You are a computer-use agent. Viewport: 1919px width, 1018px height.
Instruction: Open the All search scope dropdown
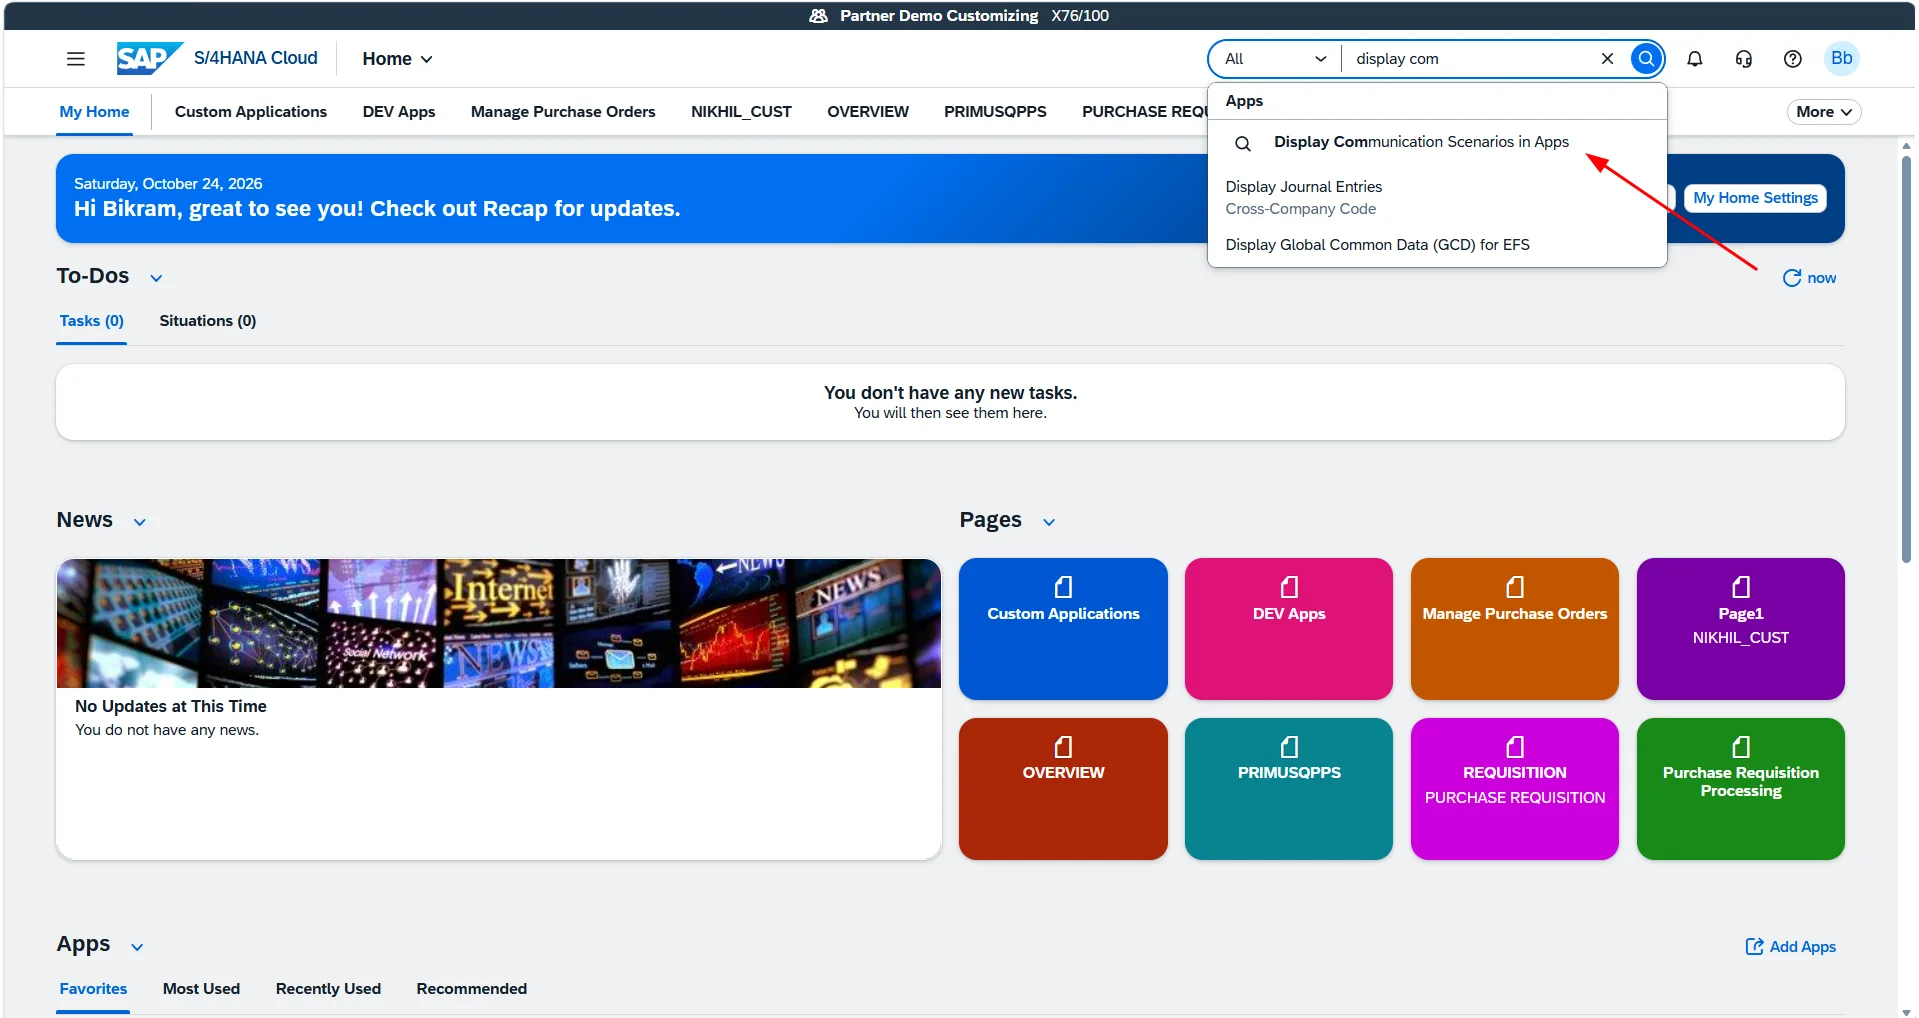click(1275, 59)
